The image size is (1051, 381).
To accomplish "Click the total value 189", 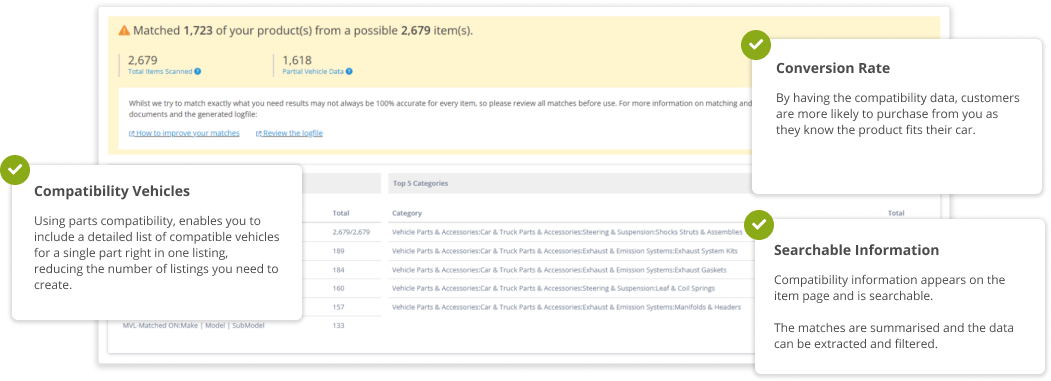I will click(x=338, y=251).
